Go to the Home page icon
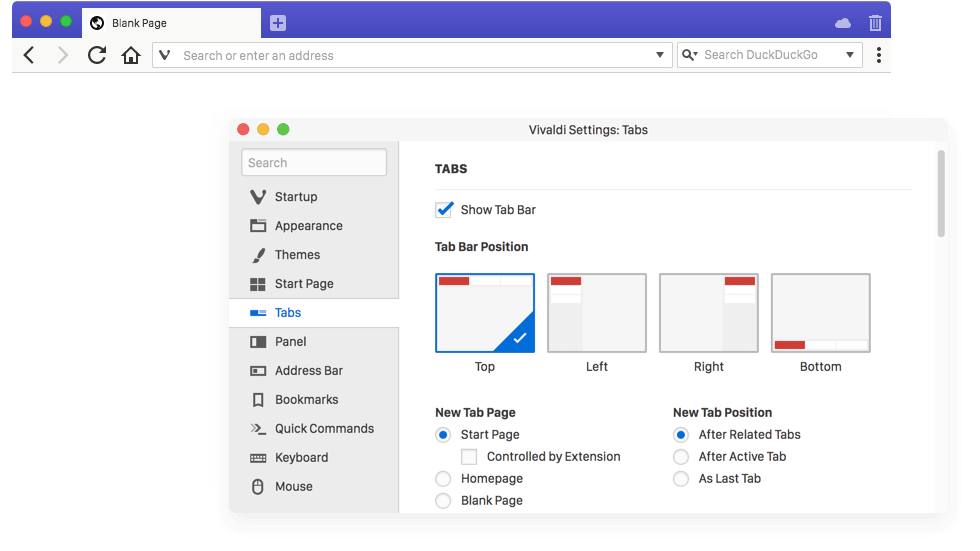The height and width of the screenshot is (551, 980). (x=131, y=55)
